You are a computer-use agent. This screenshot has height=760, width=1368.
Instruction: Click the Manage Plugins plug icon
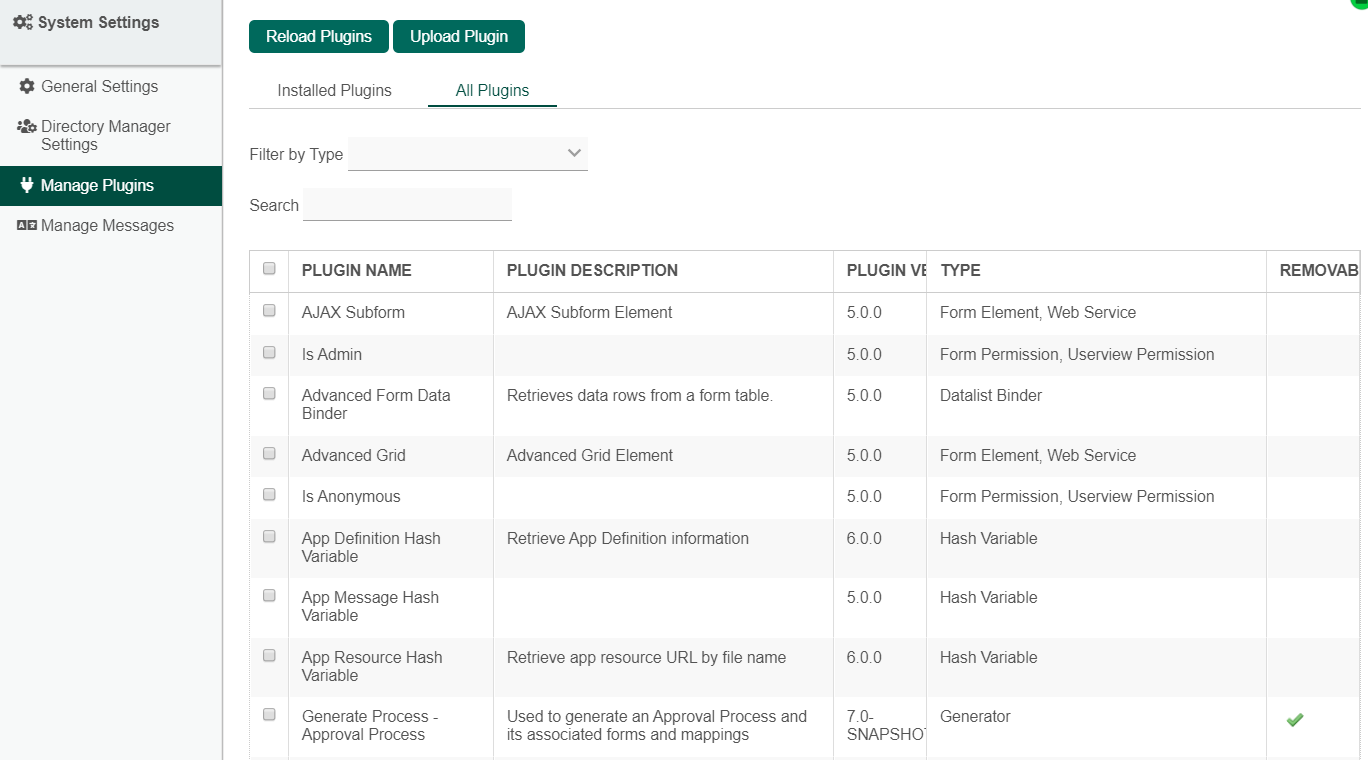click(27, 186)
